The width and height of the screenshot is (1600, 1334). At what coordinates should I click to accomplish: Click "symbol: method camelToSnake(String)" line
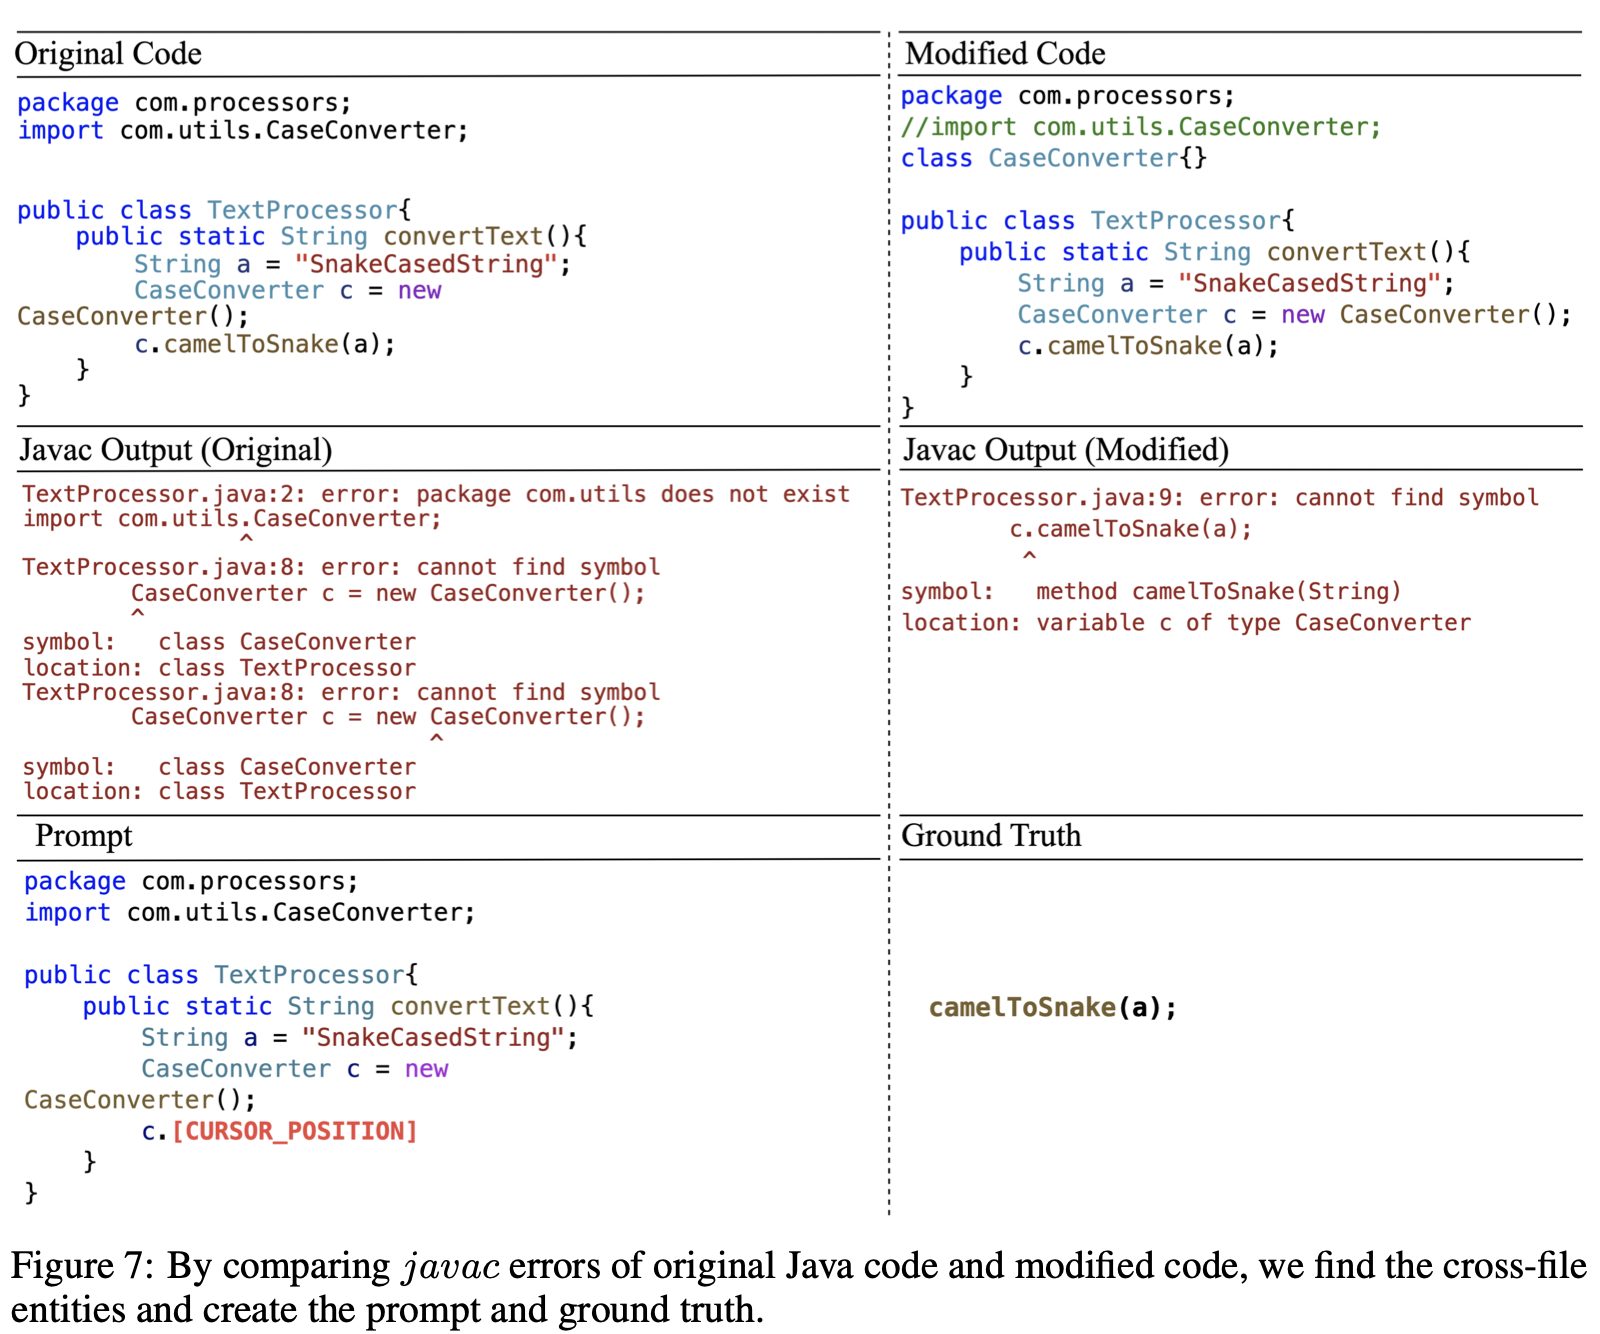pos(1150,591)
